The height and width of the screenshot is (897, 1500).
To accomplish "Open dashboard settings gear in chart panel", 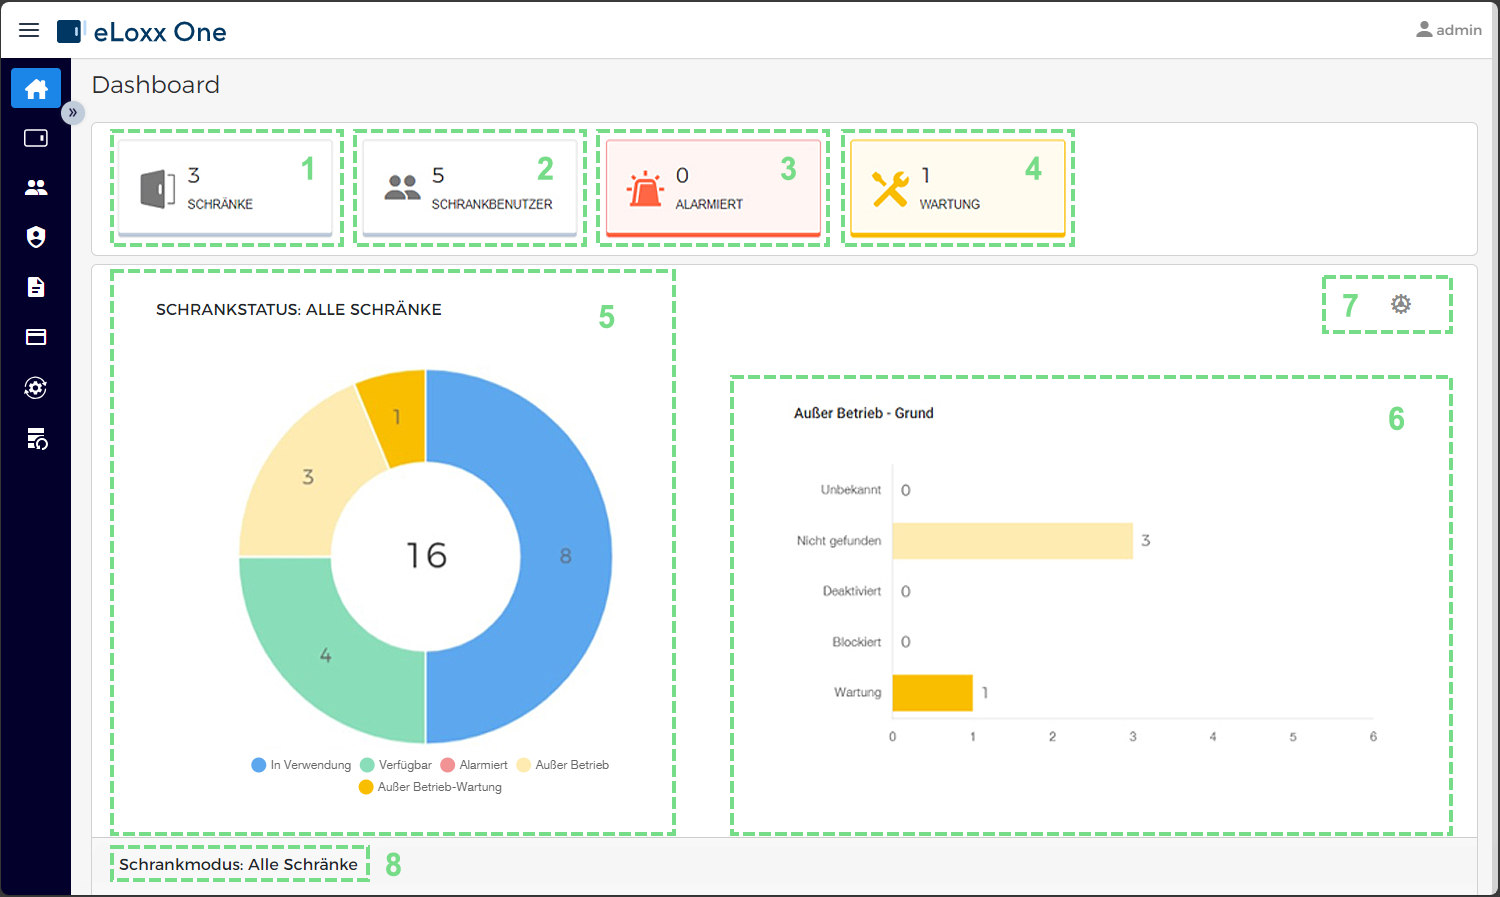I will (1401, 304).
